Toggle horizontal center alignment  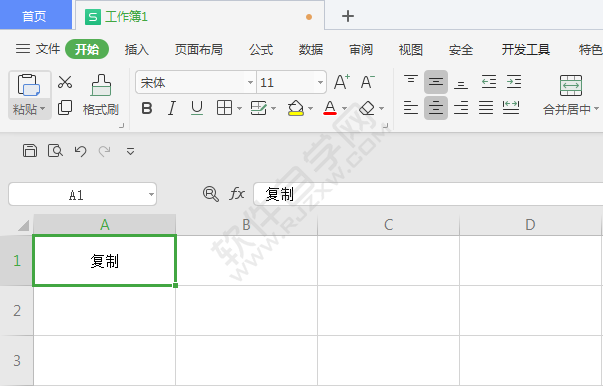(436, 108)
